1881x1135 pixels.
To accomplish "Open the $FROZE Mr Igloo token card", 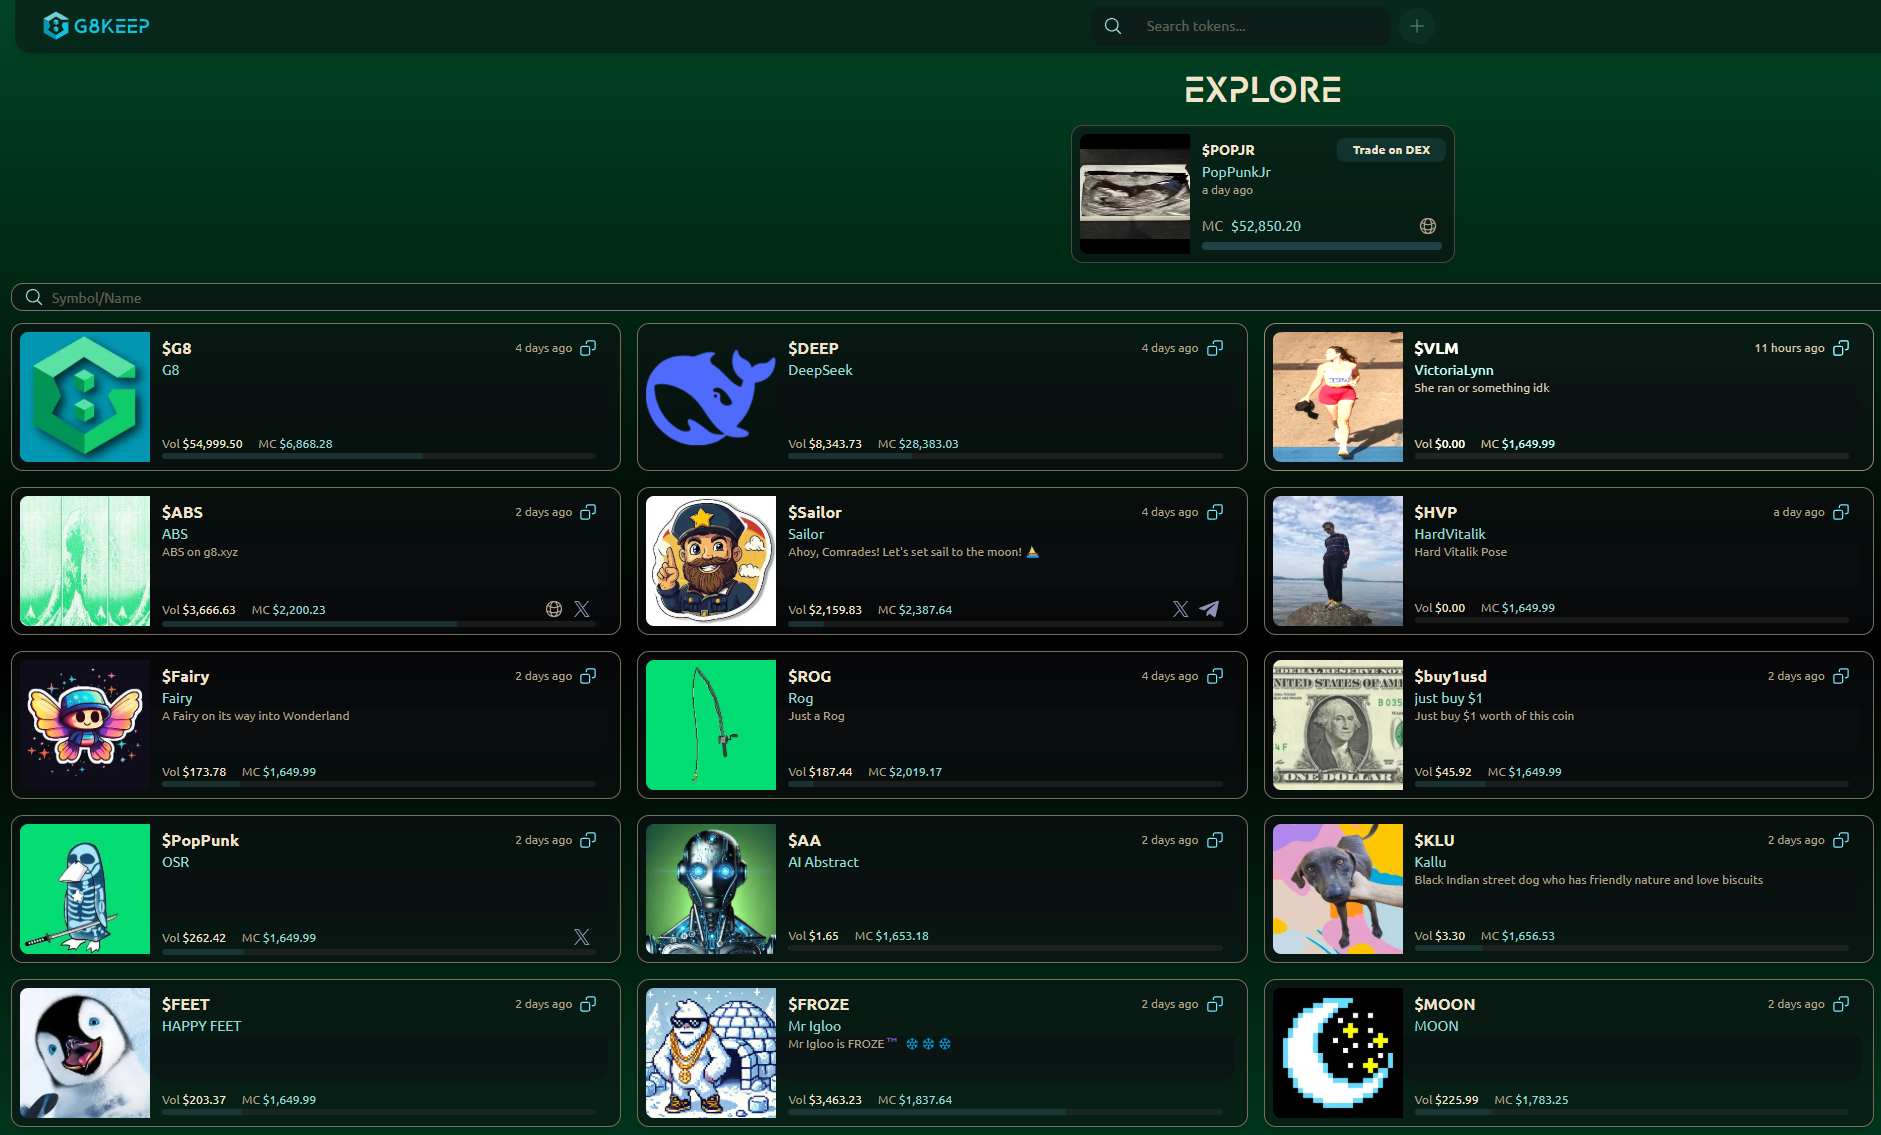I will click(942, 1053).
